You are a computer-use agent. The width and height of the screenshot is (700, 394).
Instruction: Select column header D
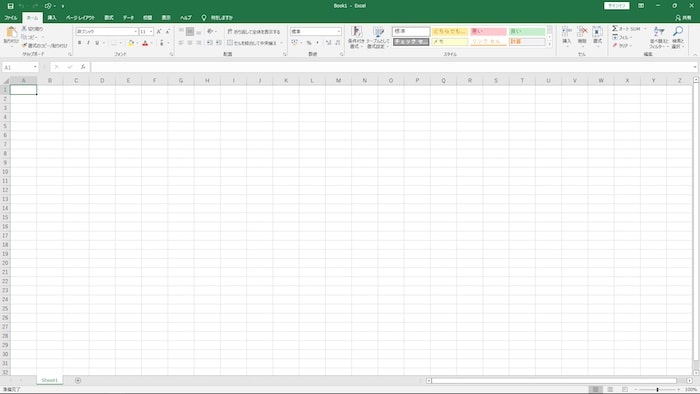(x=102, y=81)
